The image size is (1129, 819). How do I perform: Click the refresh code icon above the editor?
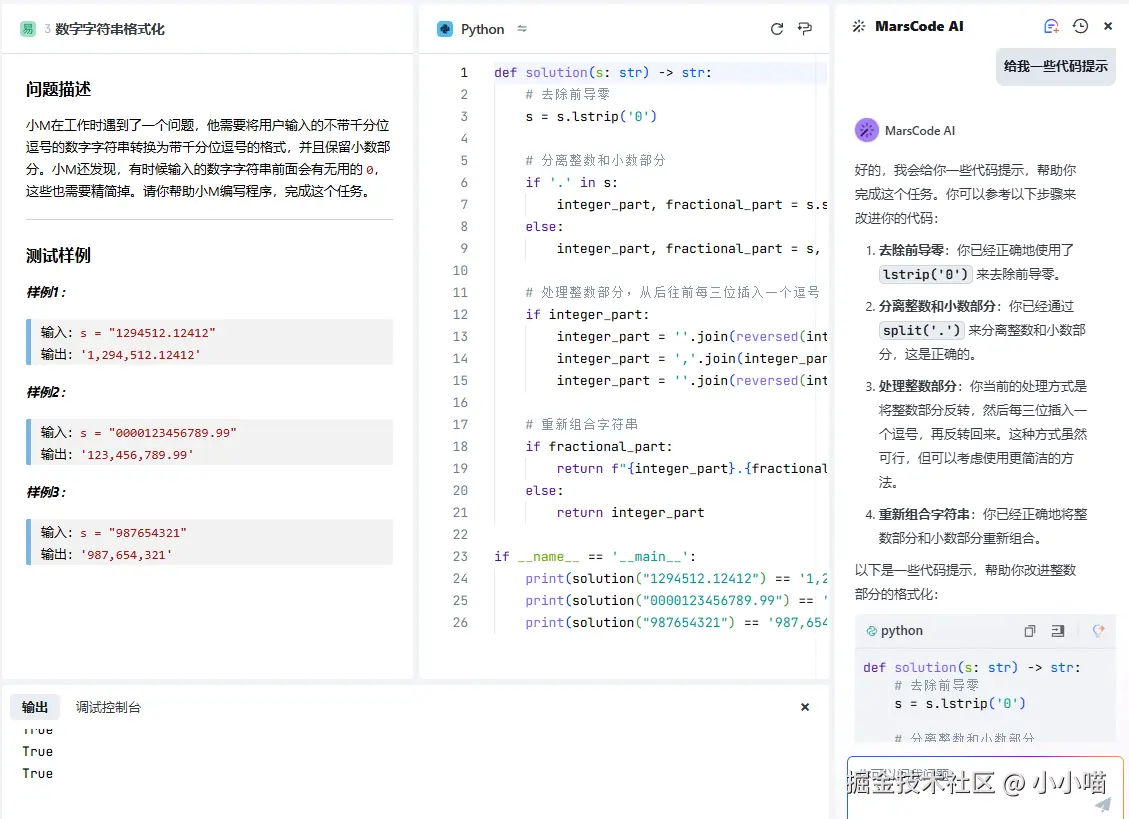(777, 29)
